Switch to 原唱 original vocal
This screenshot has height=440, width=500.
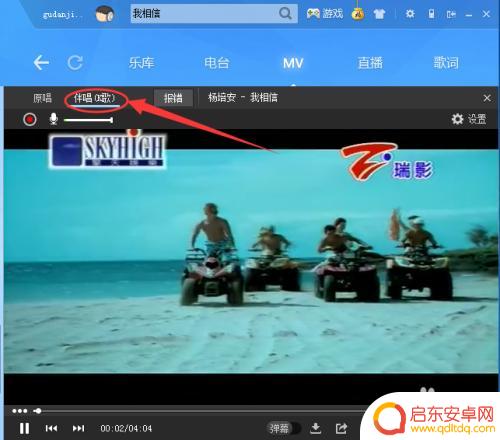pyautogui.click(x=42, y=98)
